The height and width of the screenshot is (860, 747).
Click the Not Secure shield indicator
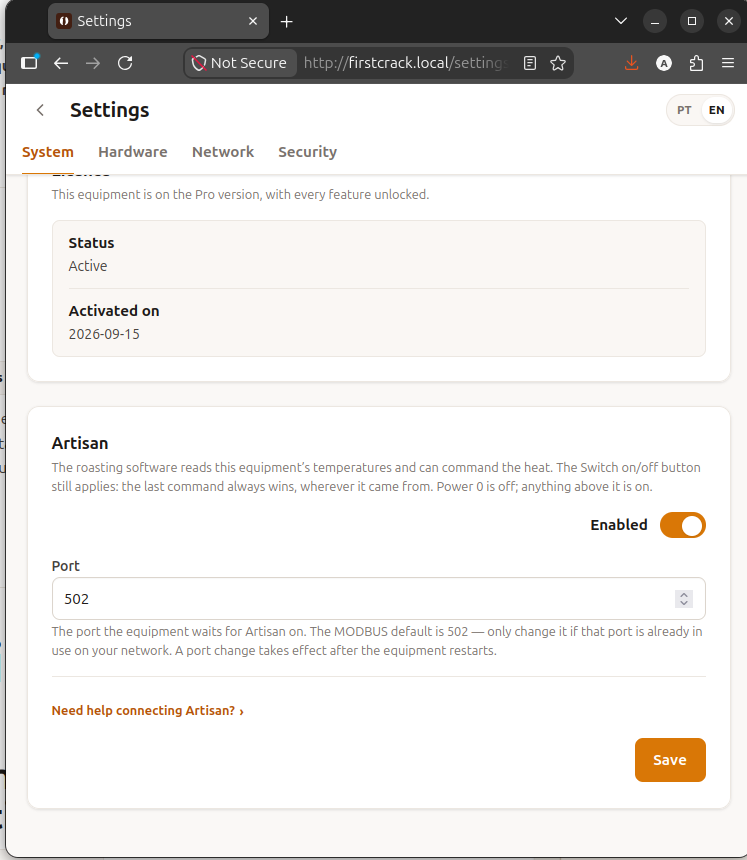click(240, 63)
